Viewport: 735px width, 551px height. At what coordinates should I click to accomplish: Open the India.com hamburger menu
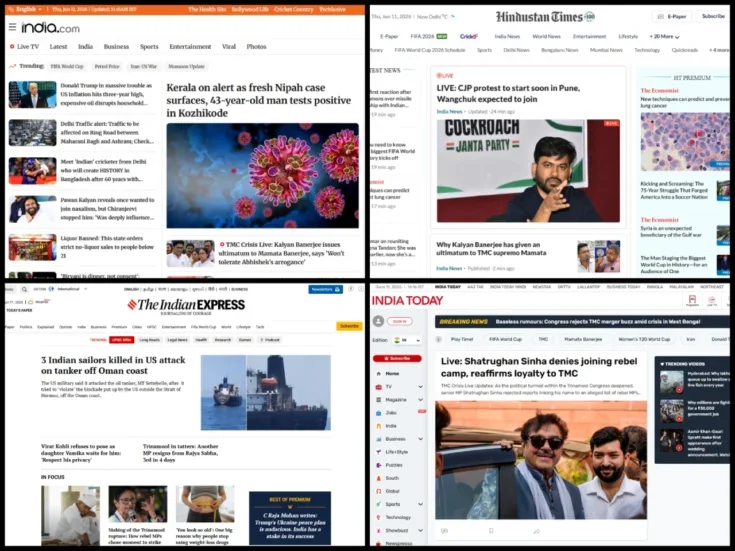(12, 27)
